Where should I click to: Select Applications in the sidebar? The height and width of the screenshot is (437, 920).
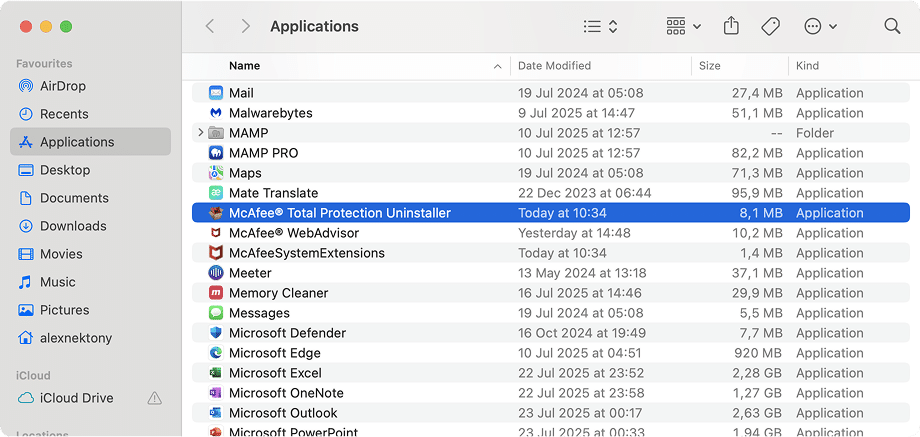(x=90, y=142)
